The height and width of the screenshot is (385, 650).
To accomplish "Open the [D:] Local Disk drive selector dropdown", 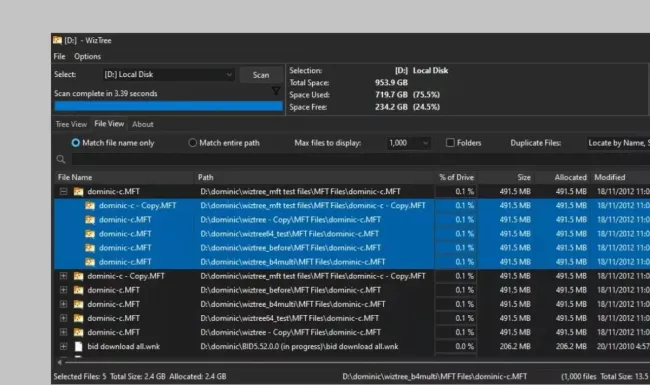I will pos(168,75).
